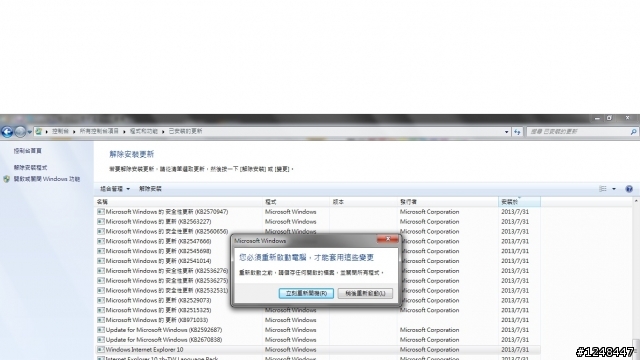Expand the arrow after 程式和功能 breadcrumb

point(163,131)
